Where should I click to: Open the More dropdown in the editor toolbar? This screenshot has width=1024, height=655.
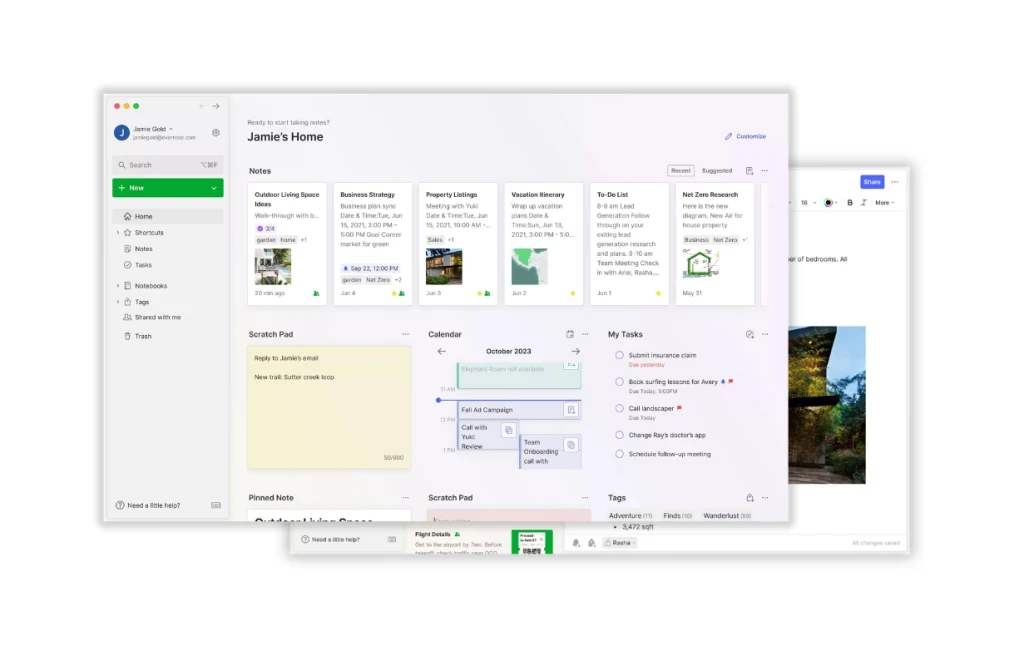coord(883,203)
